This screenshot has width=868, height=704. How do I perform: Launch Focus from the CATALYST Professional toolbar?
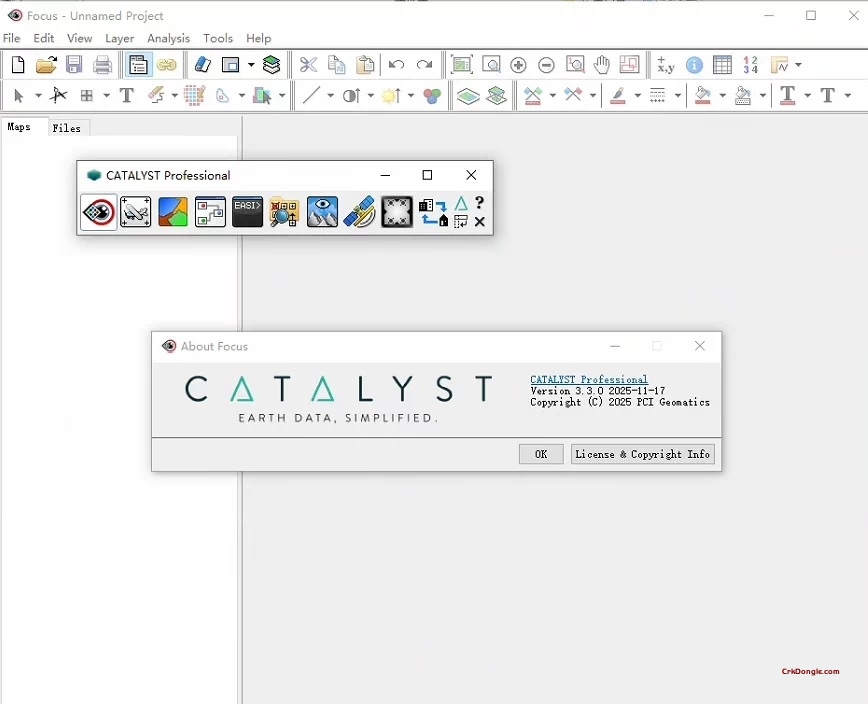click(99, 212)
